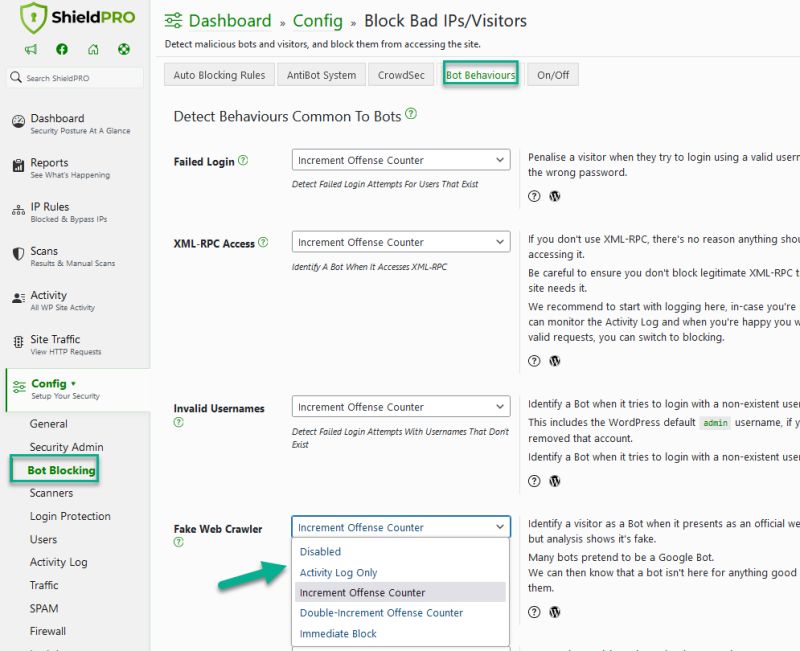Open the XML-RPC Access dropdown
This screenshot has height=651, width=800.
(401, 242)
